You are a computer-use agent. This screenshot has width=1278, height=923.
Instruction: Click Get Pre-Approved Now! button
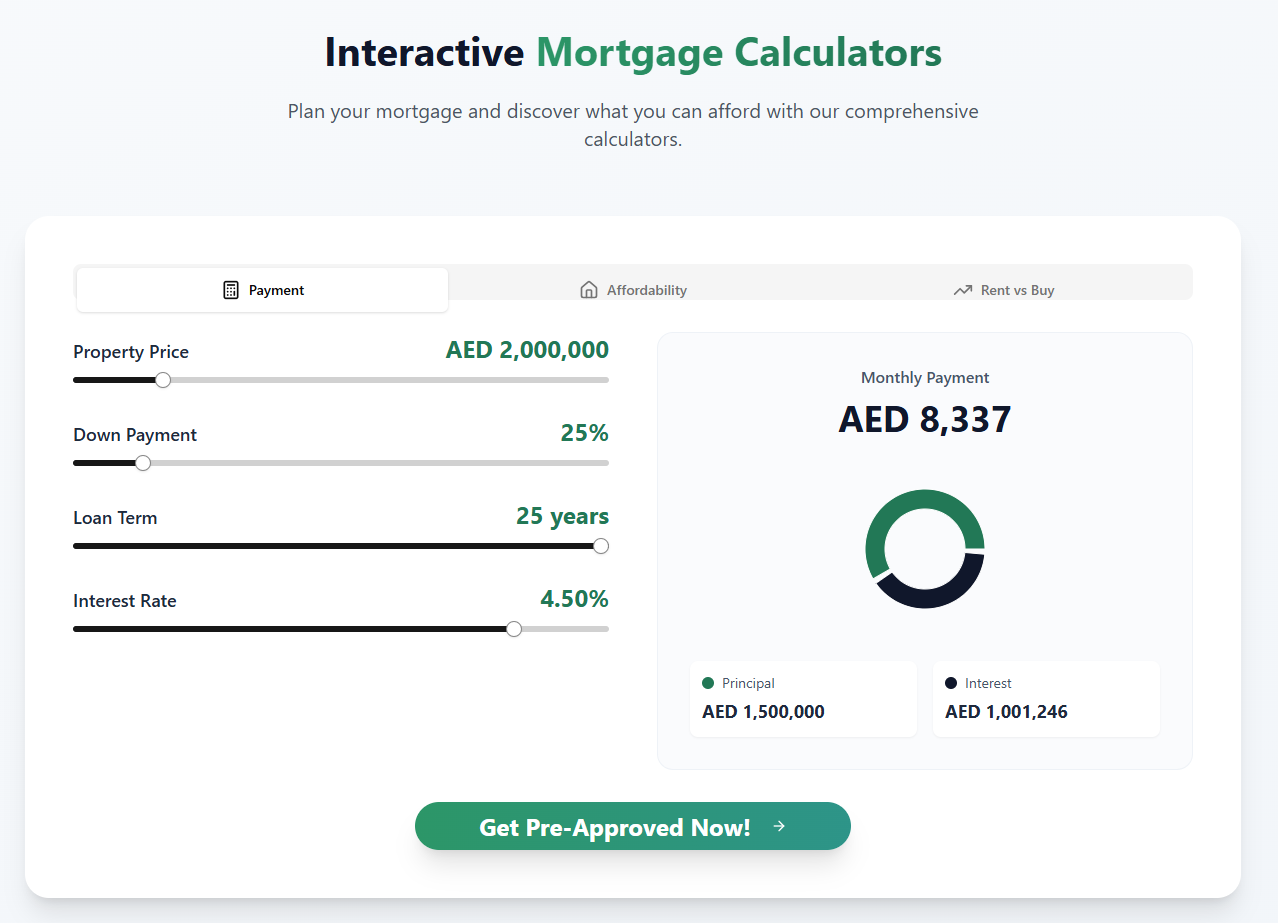click(633, 826)
